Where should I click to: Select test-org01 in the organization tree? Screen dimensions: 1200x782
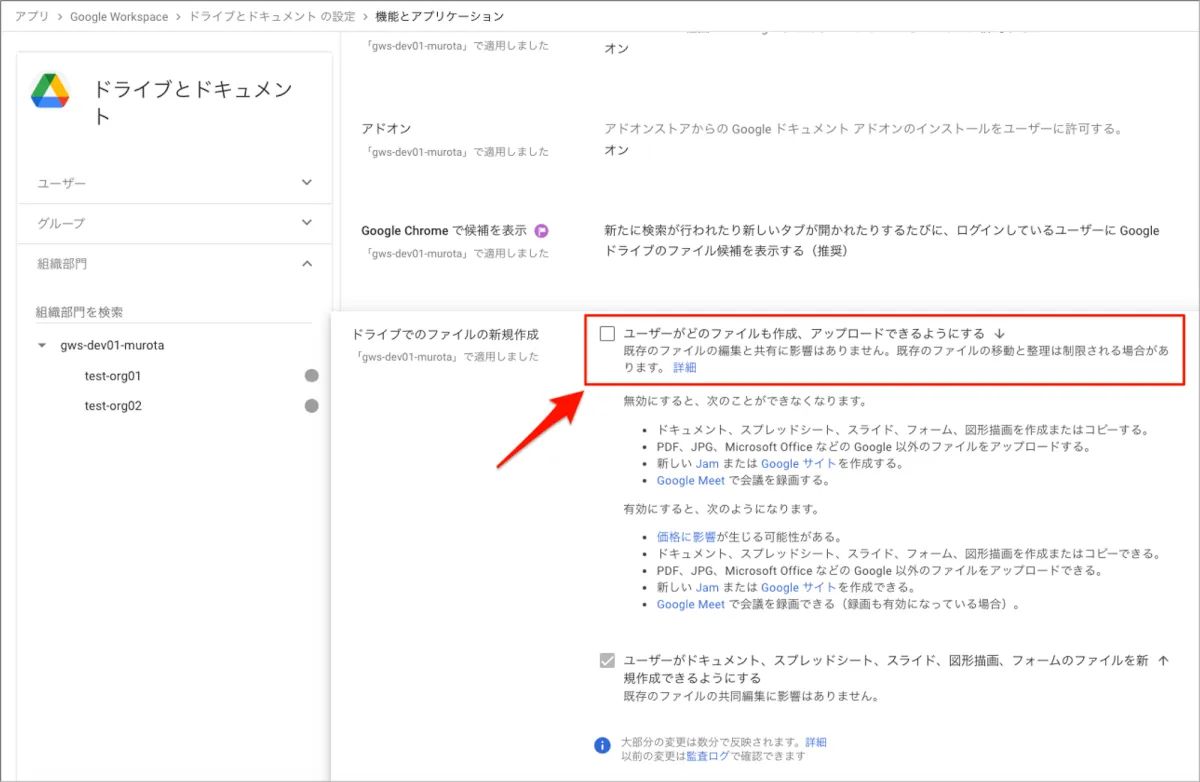coord(113,376)
